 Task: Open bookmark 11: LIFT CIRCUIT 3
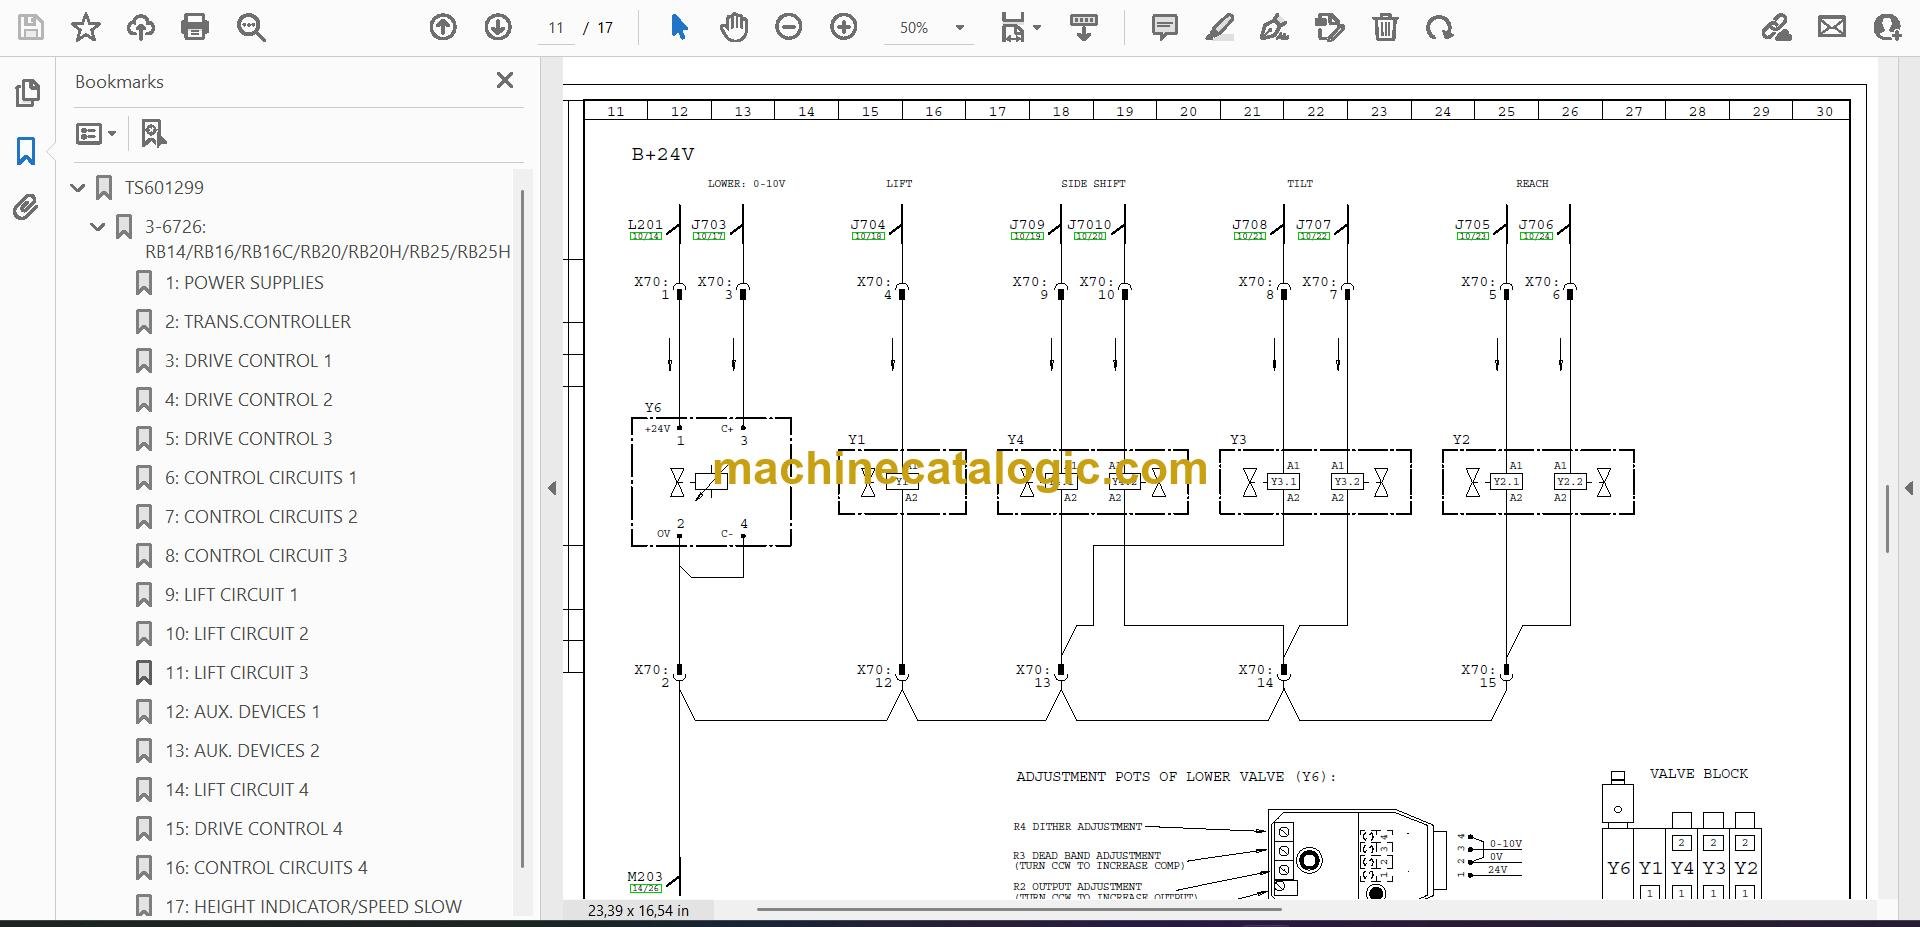tap(237, 673)
